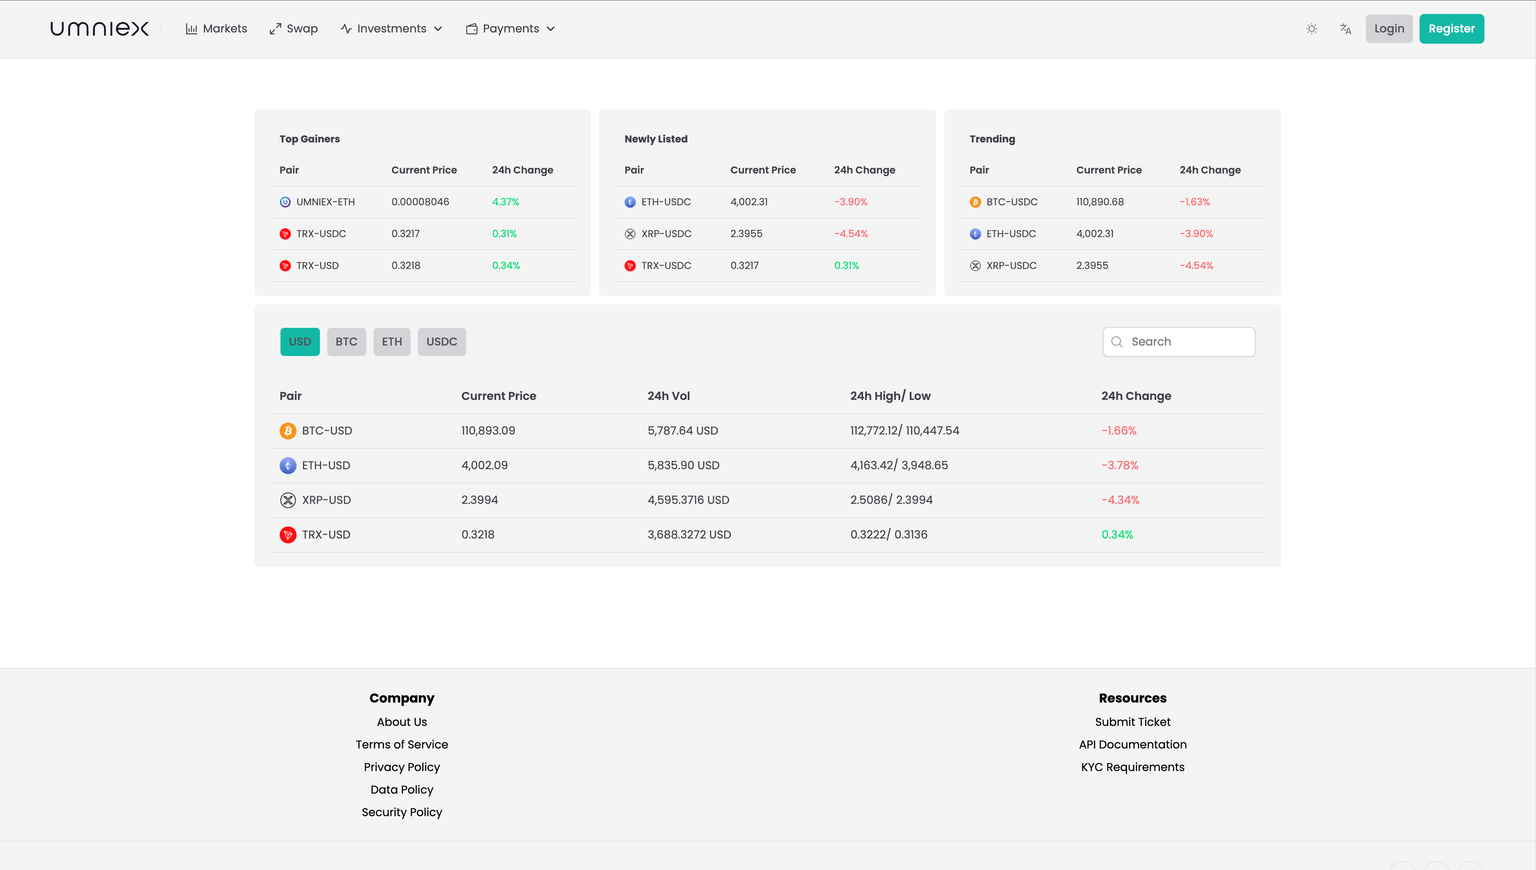
Task: Click the UMNIEX-ETH coin icon in Top Gainers
Action: tap(285, 202)
